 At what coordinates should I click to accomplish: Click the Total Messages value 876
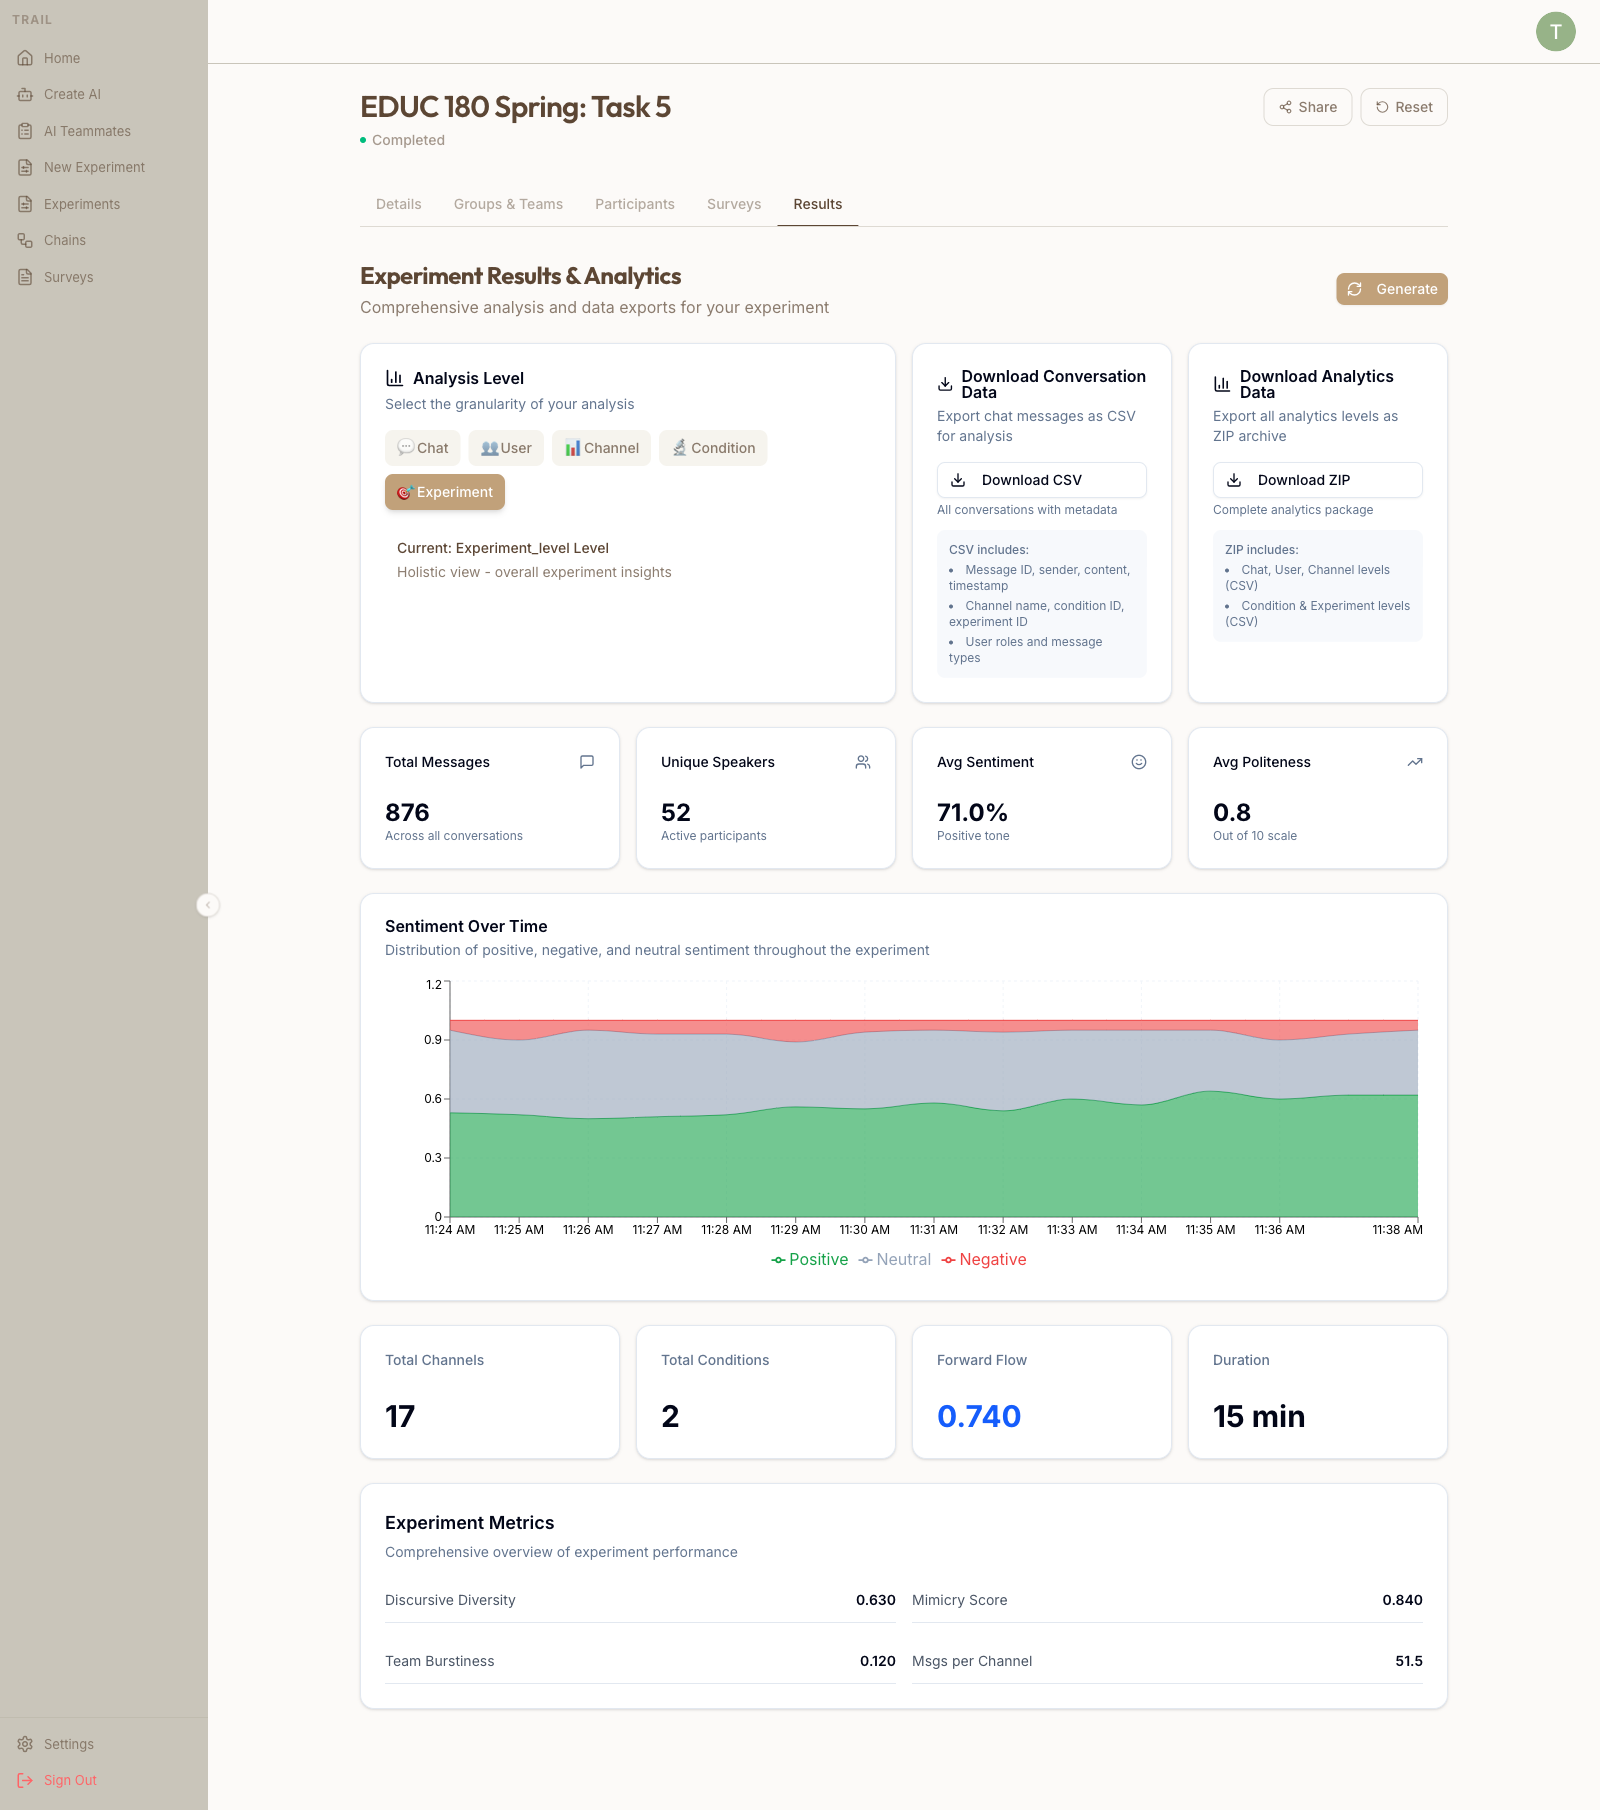pyautogui.click(x=407, y=813)
